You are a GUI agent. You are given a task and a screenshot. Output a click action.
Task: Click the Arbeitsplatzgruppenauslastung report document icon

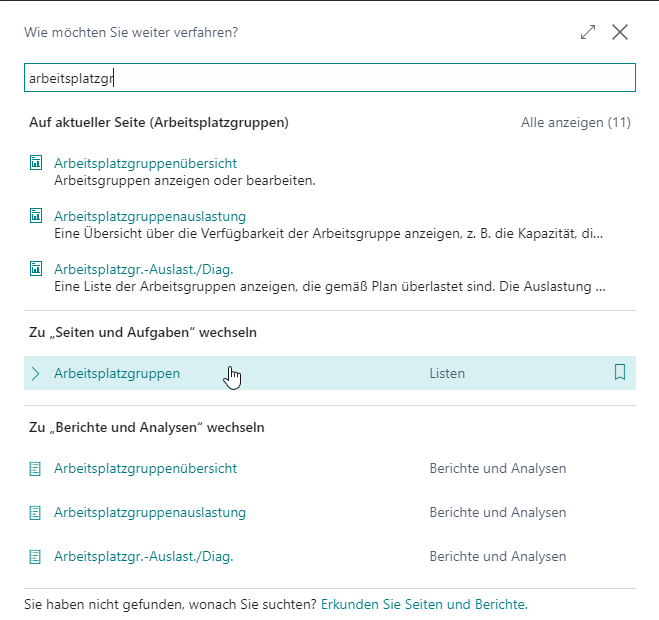click(35, 513)
